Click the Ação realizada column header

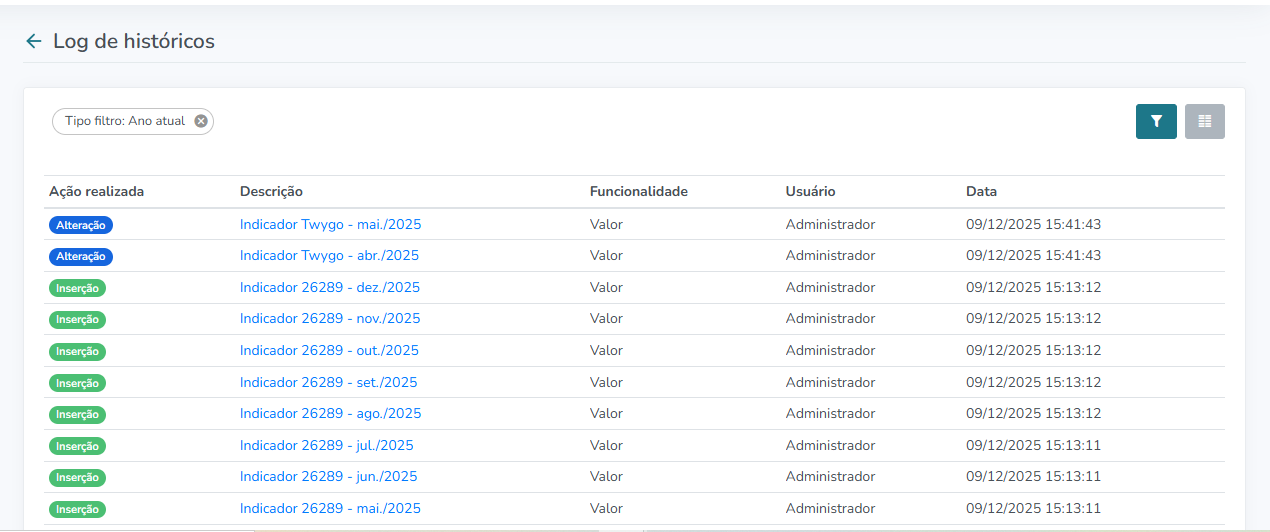[97, 191]
